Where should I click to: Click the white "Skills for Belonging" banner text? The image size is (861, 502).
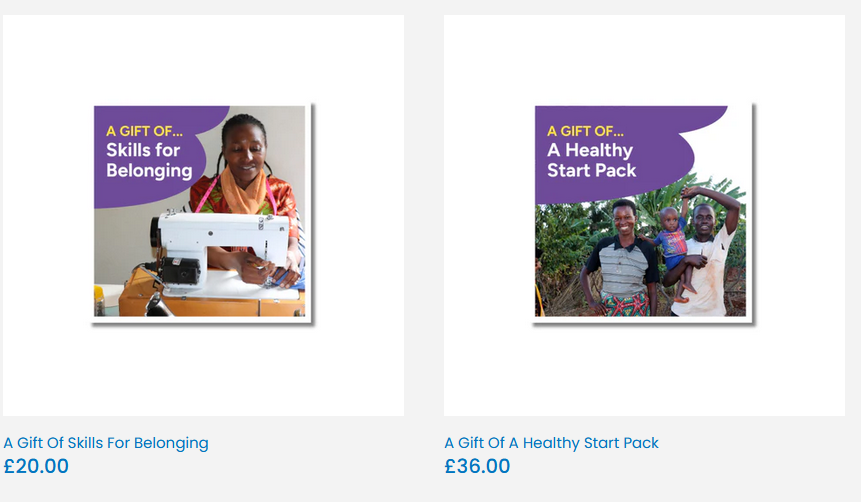pyautogui.click(x=149, y=160)
